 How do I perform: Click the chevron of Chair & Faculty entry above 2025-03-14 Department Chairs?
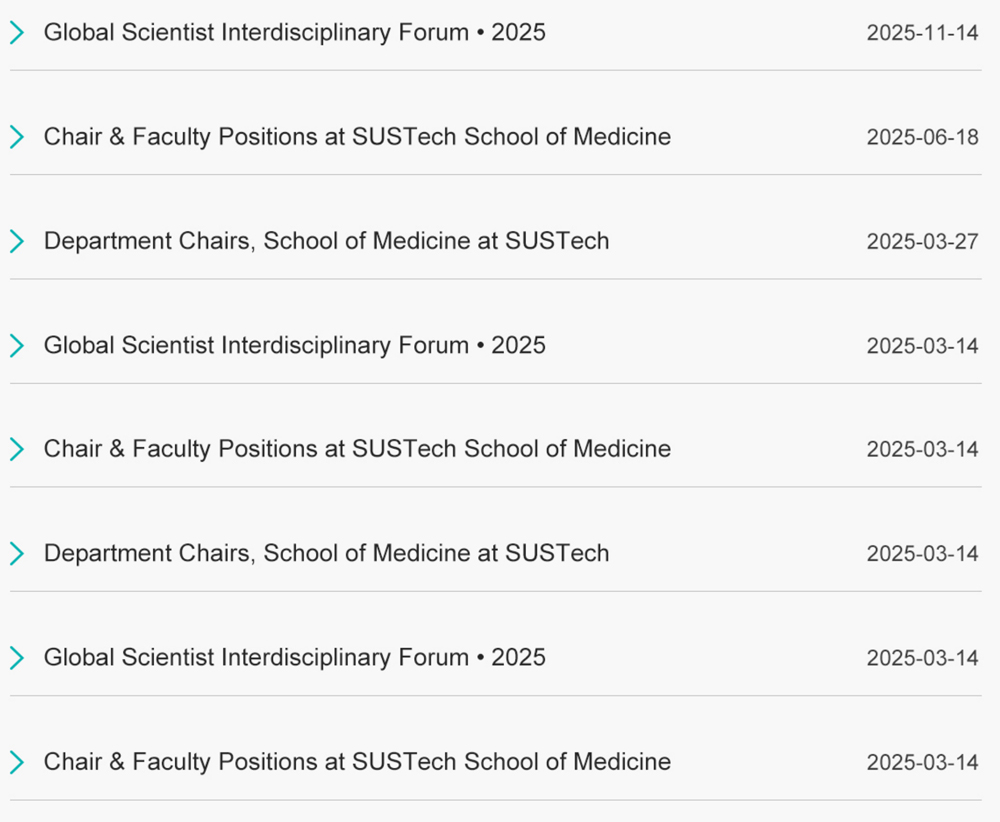pos(17,449)
